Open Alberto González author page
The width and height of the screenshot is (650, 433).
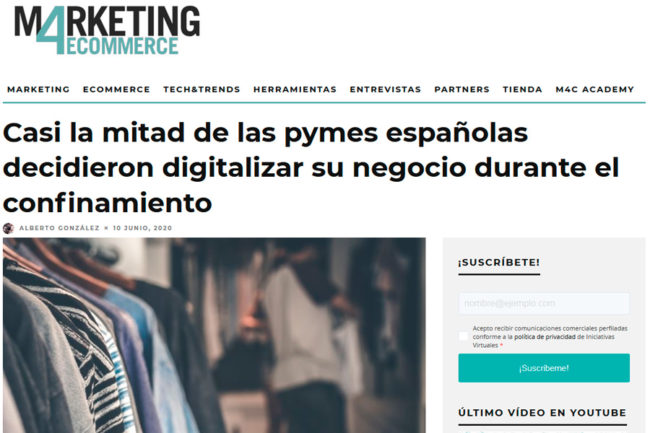59,228
